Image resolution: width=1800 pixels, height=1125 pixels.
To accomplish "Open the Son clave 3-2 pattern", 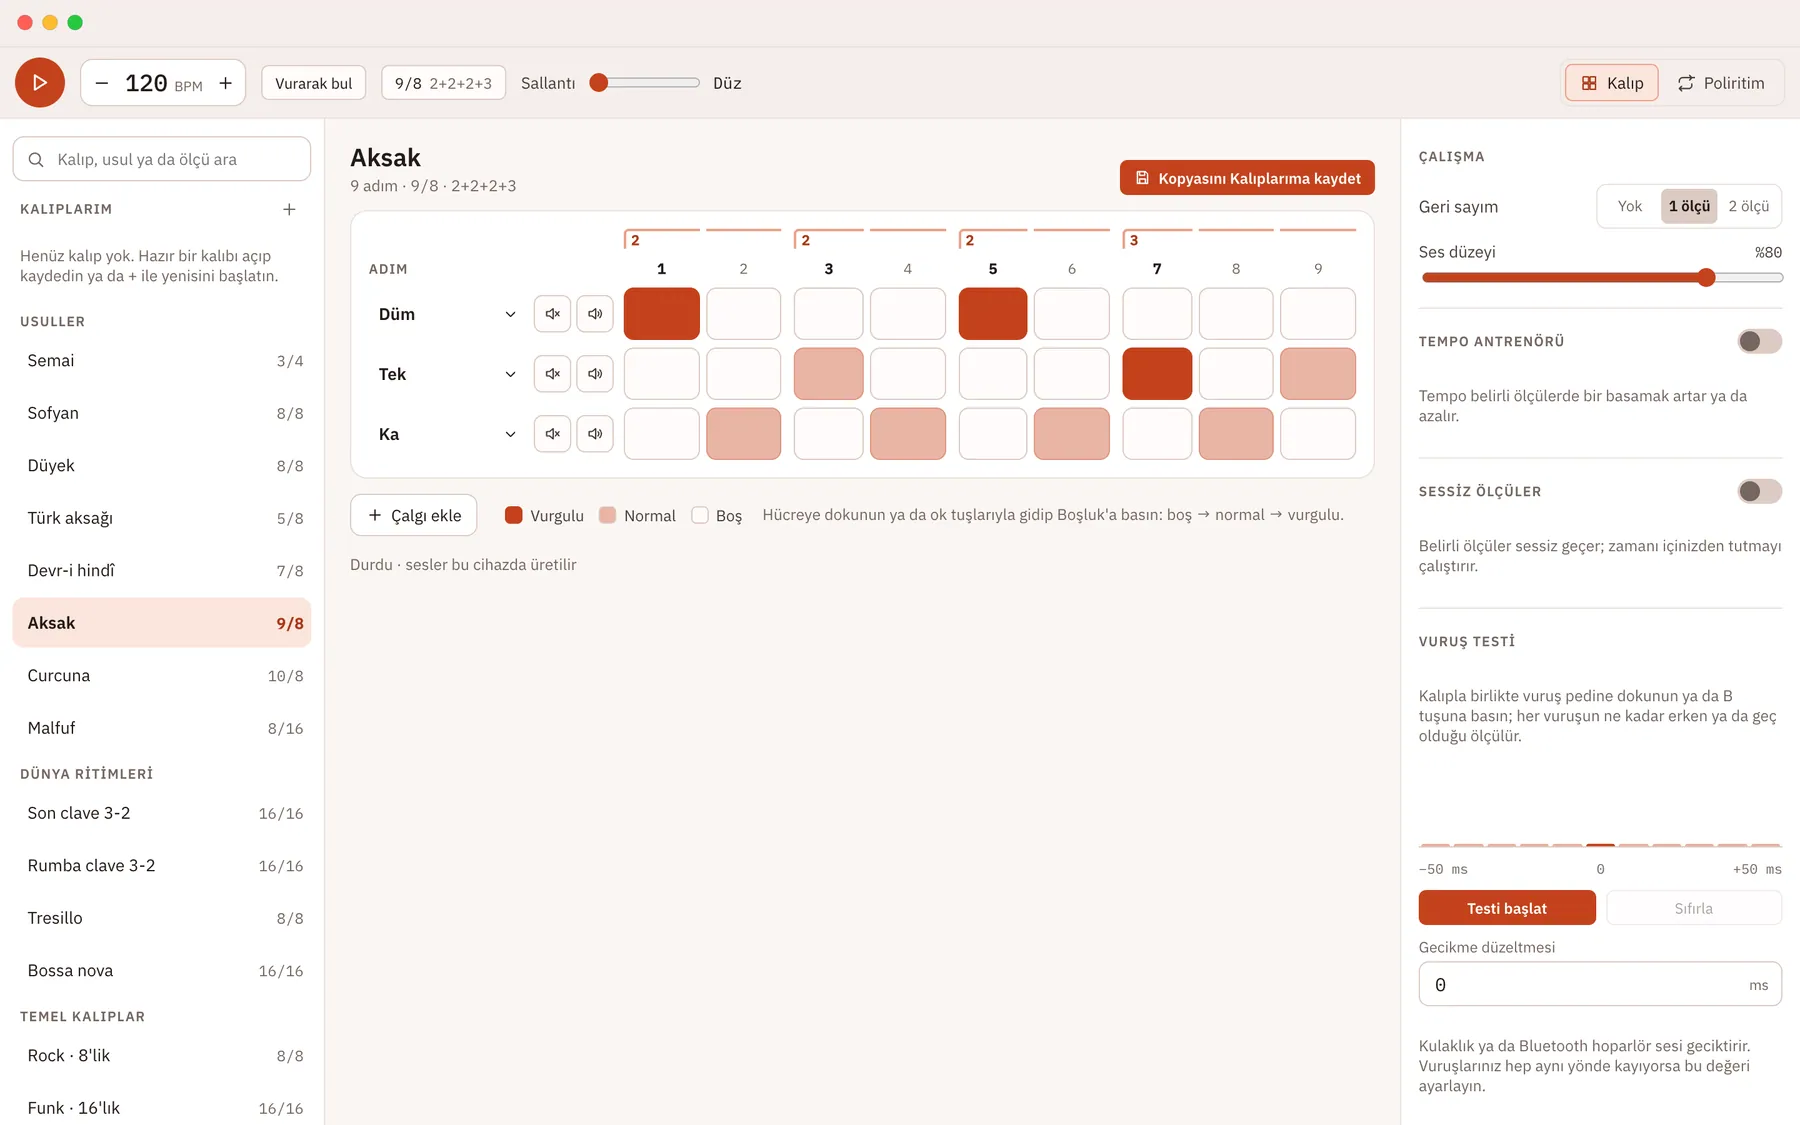I will pos(162,814).
